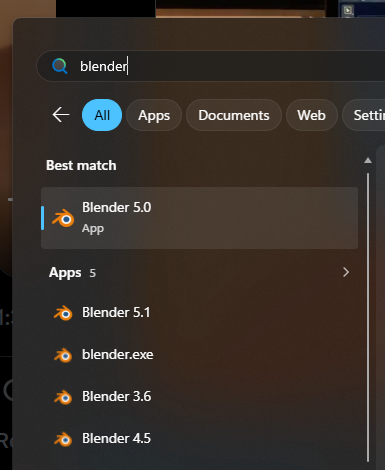Click the Apps 5 section header
This screenshot has height=470, width=385.
coord(72,273)
